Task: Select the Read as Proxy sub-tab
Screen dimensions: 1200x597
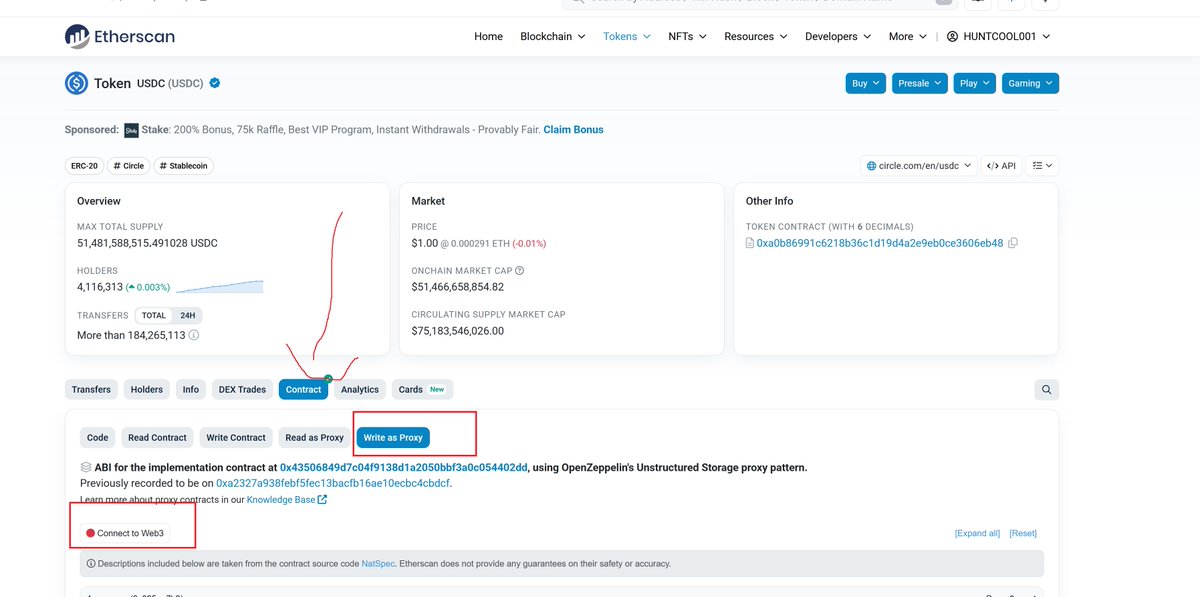Action: (x=315, y=438)
